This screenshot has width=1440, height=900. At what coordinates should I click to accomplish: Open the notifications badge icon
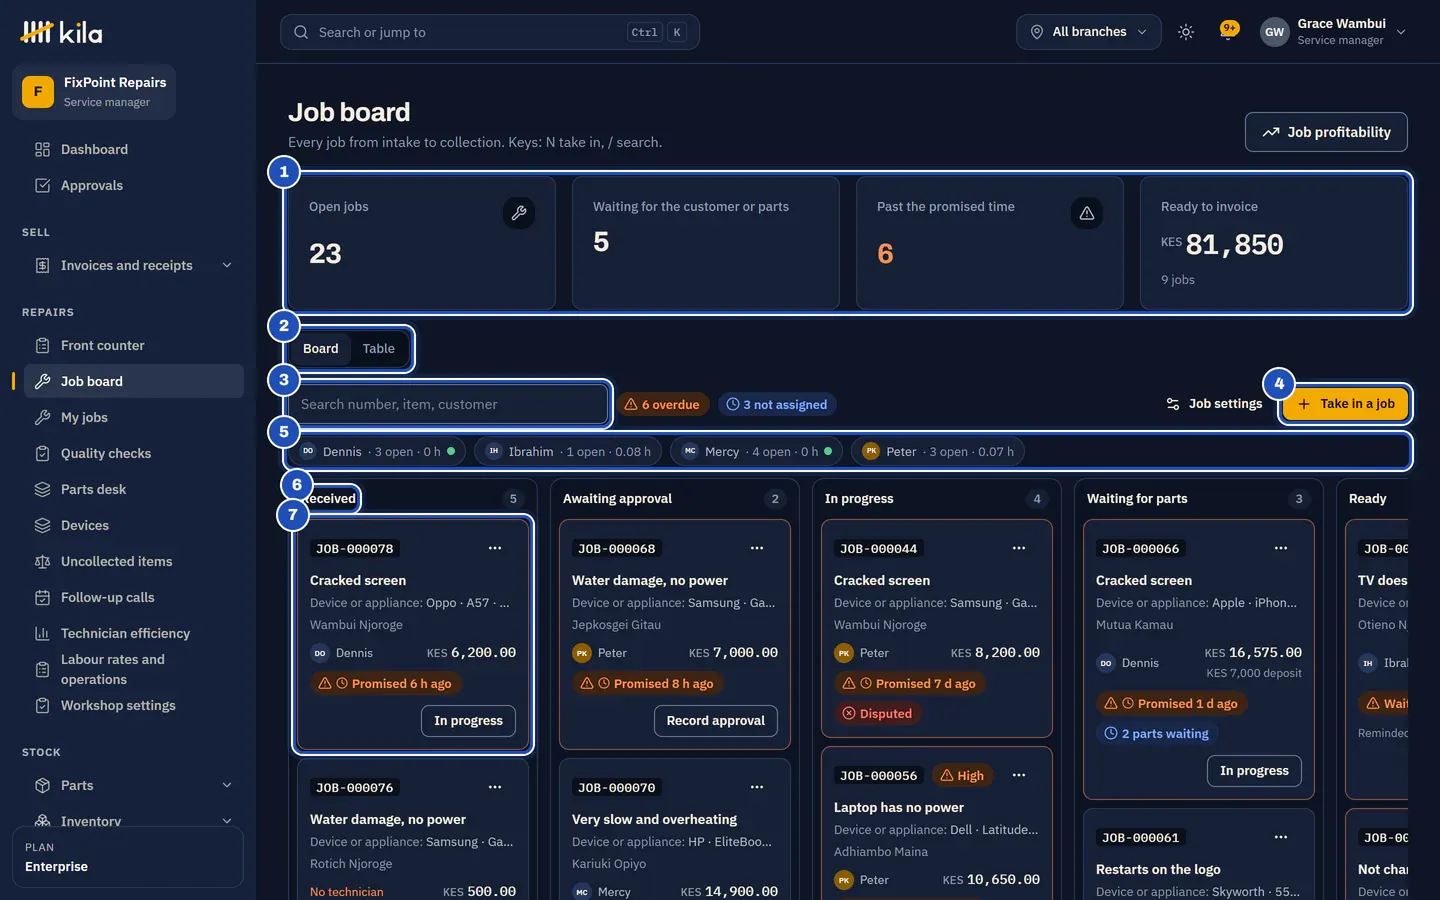[x=1229, y=30]
